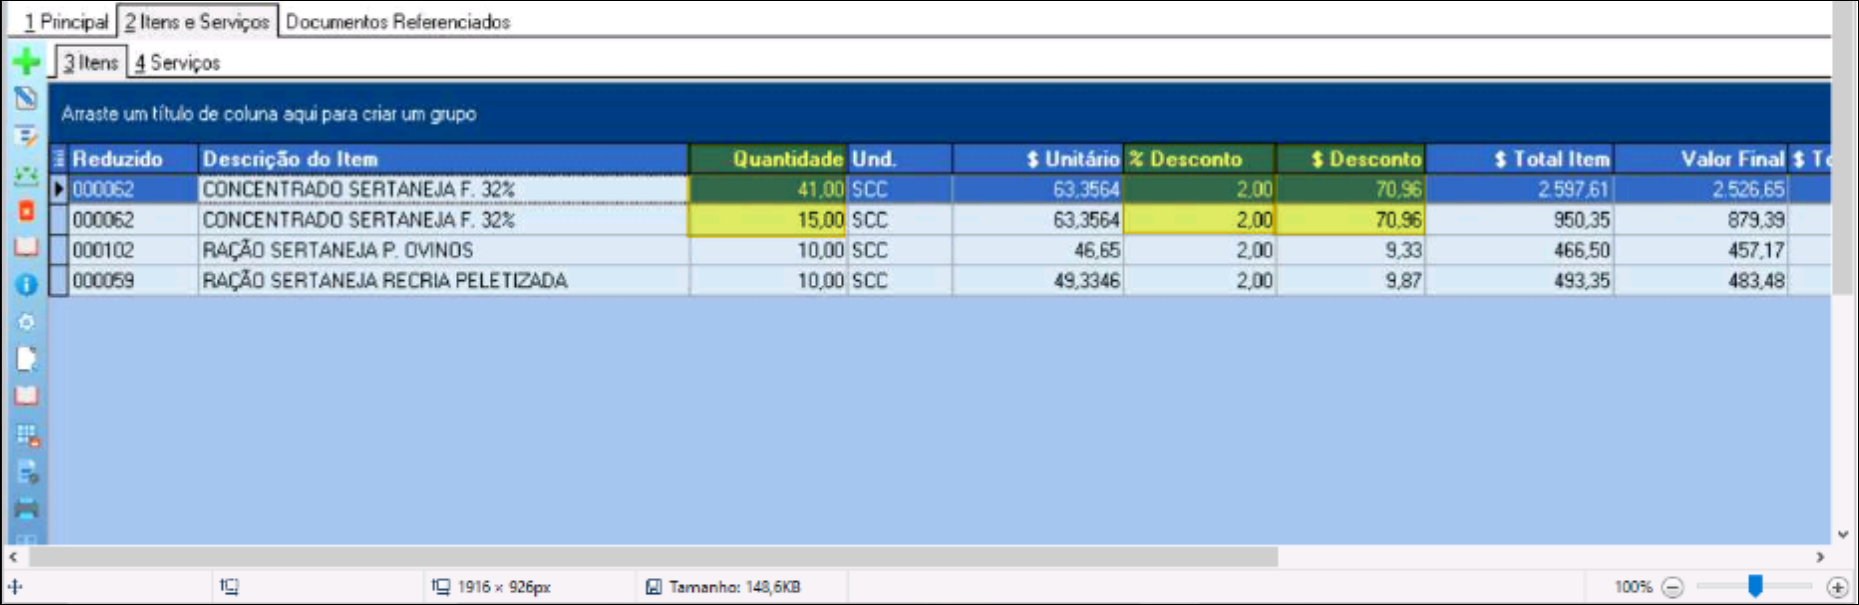
Task: Click the % Desconto column header
Action: tap(1200, 159)
